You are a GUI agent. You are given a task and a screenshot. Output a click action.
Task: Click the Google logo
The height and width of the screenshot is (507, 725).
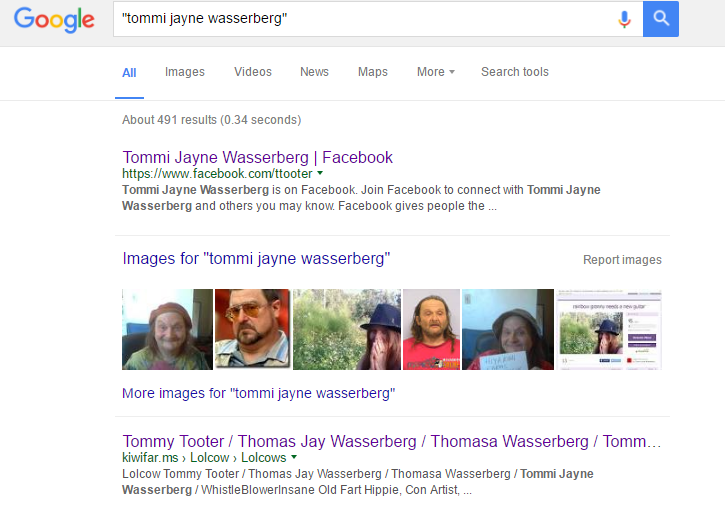coord(54,19)
